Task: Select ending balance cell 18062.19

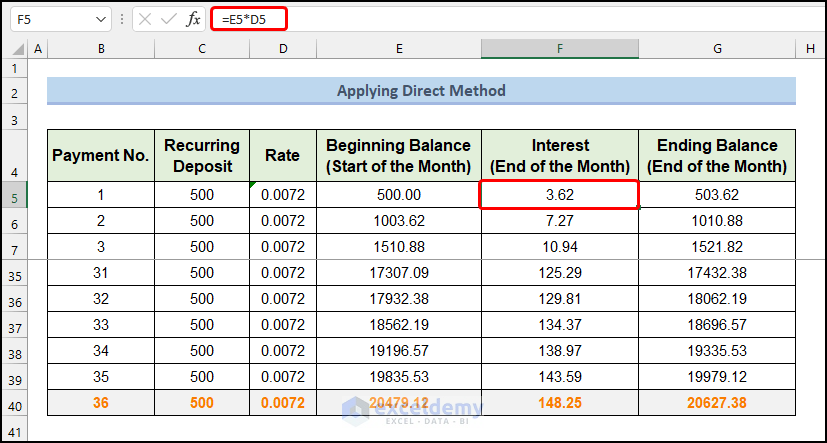Action: pyautogui.click(x=717, y=298)
